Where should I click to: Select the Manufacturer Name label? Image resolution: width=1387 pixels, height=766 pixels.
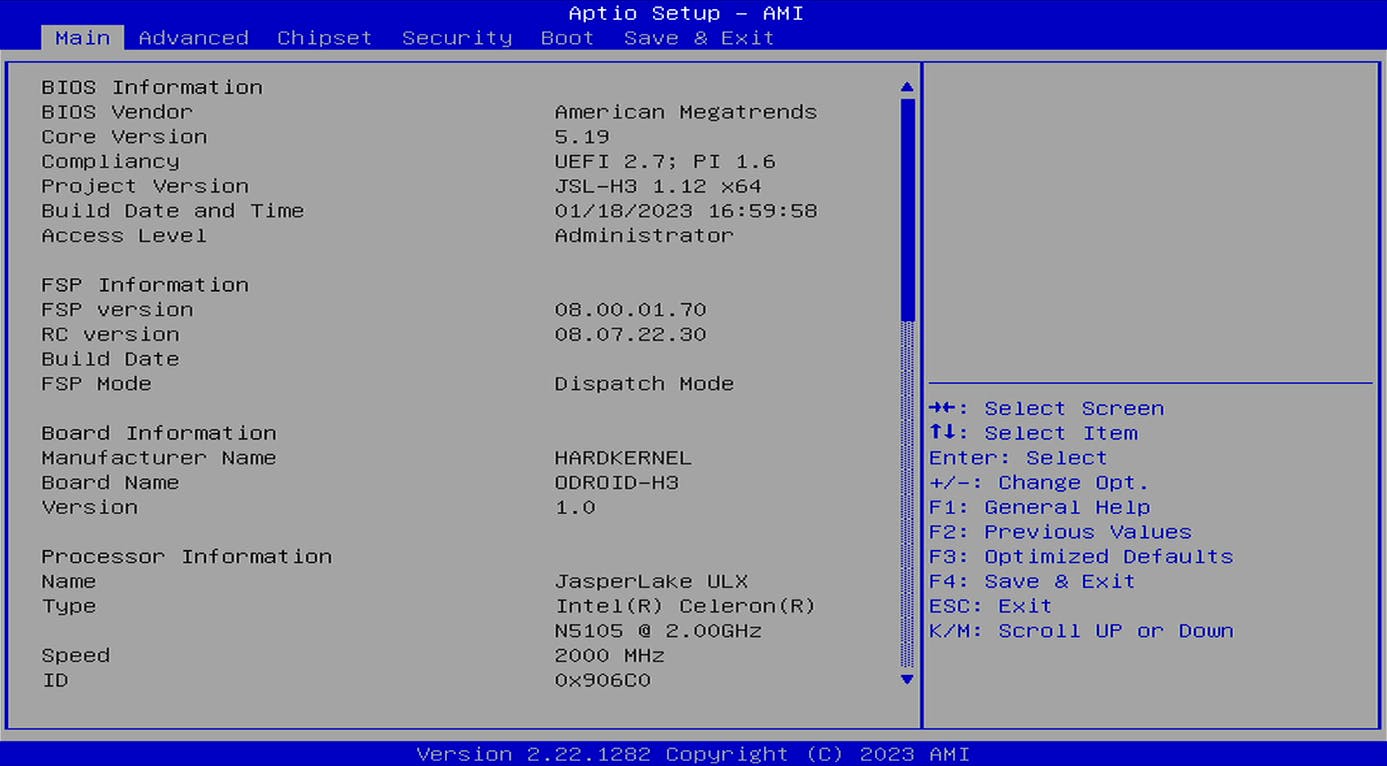158,458
